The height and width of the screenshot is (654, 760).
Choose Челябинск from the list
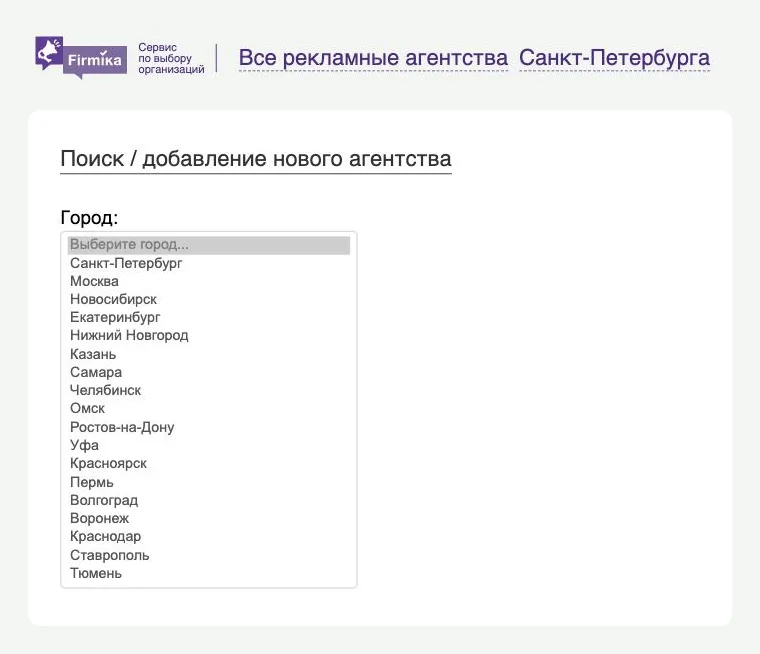pyautogui.click(x=209, y=390)
